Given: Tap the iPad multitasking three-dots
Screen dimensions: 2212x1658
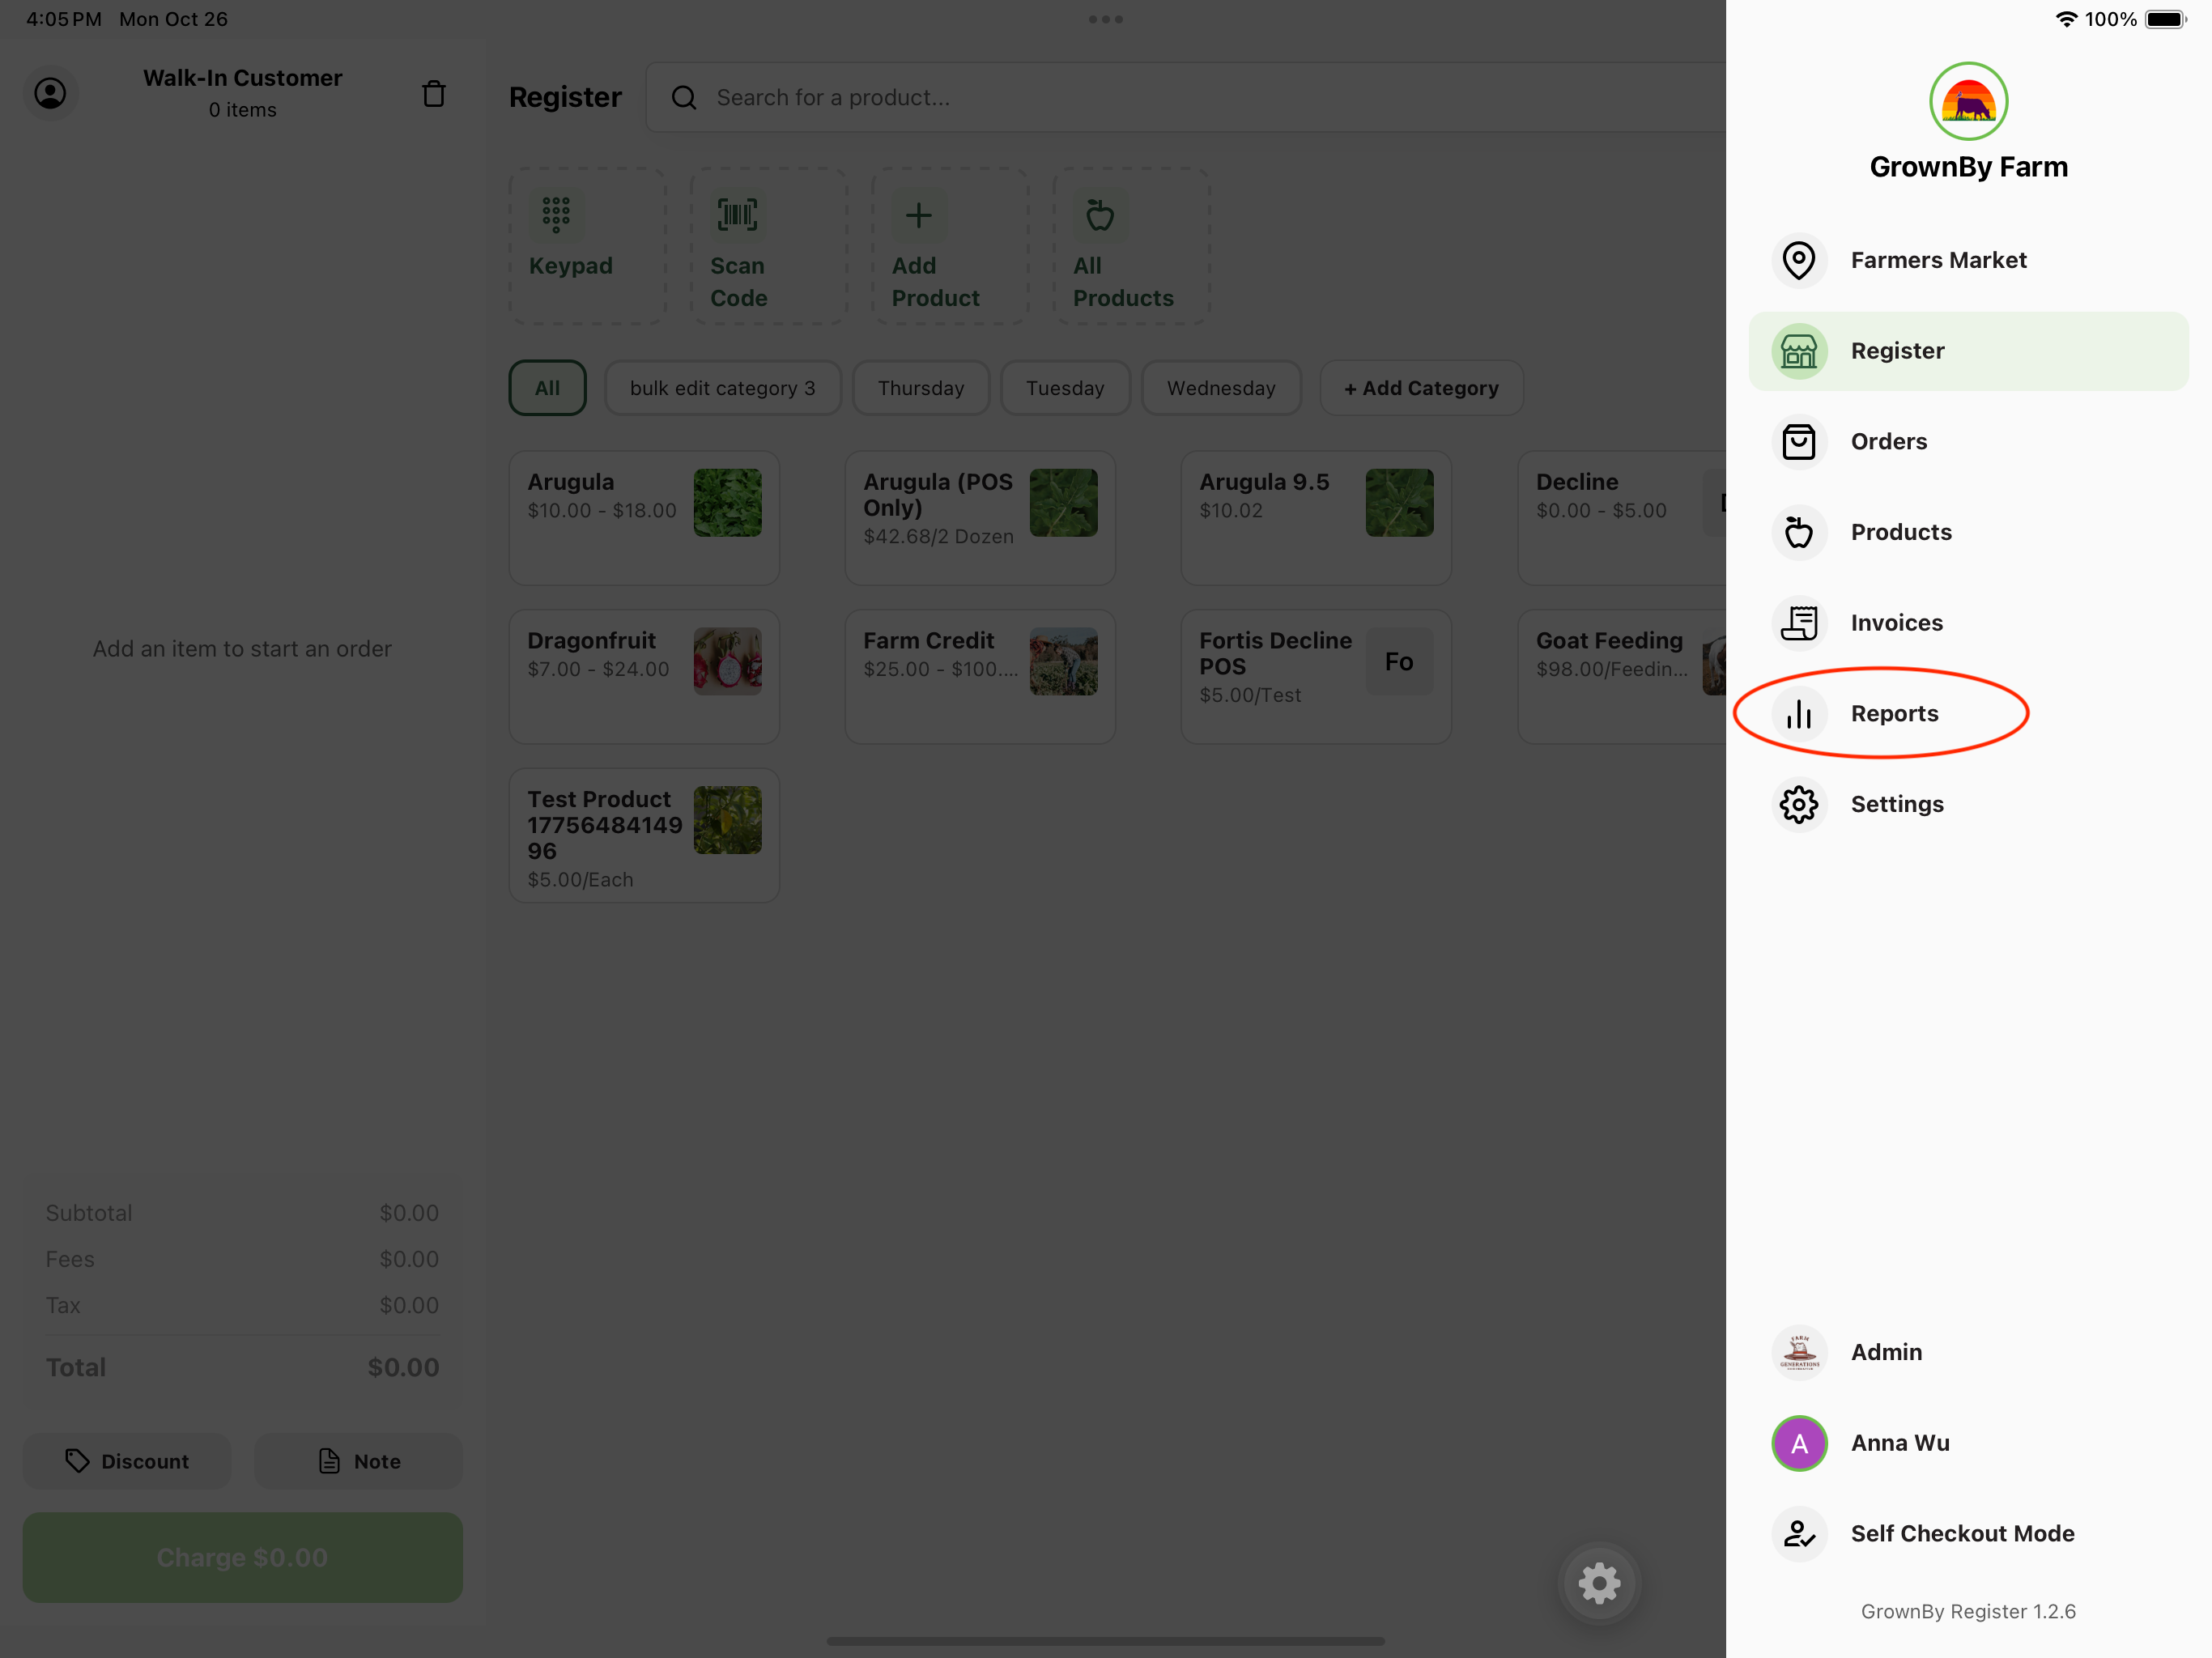Looking at the screenshot, I should (x=1106, y=19).
